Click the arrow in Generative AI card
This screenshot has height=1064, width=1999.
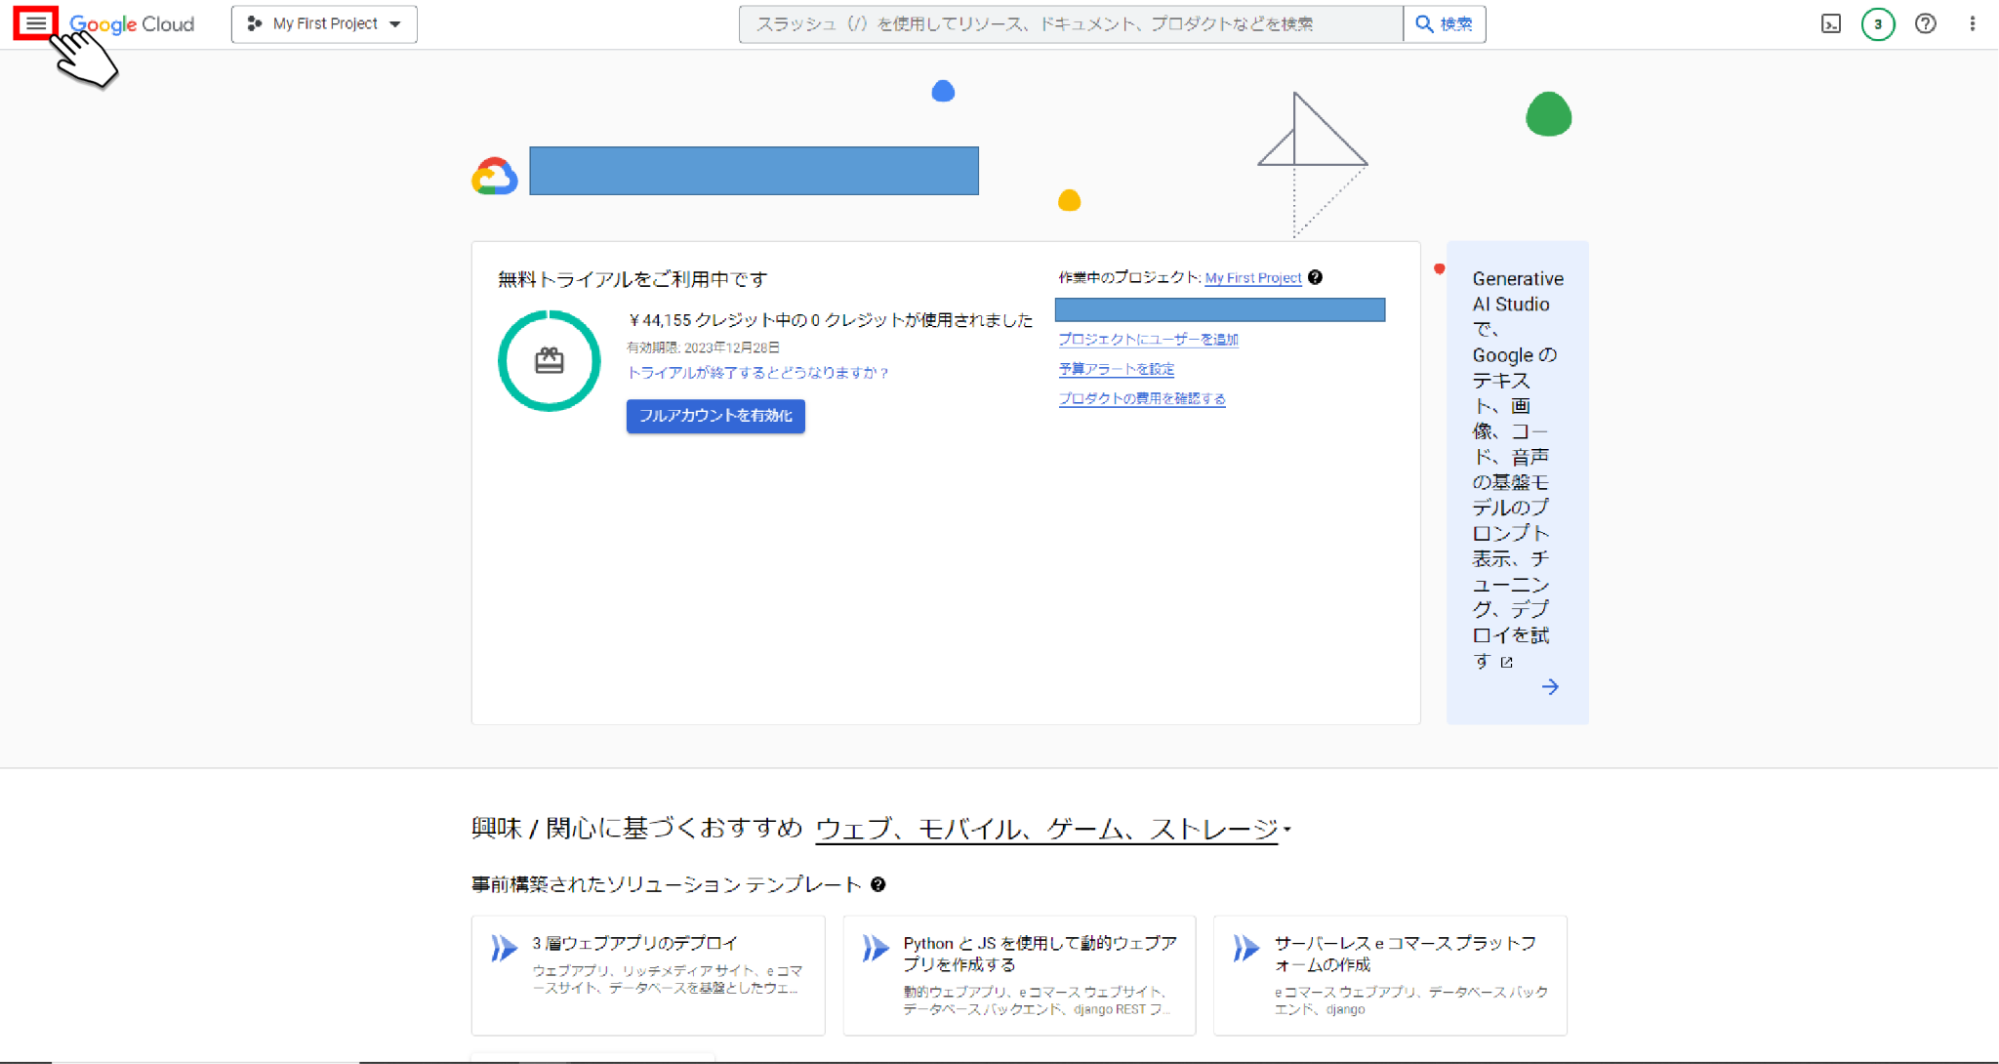(1550, 687)
